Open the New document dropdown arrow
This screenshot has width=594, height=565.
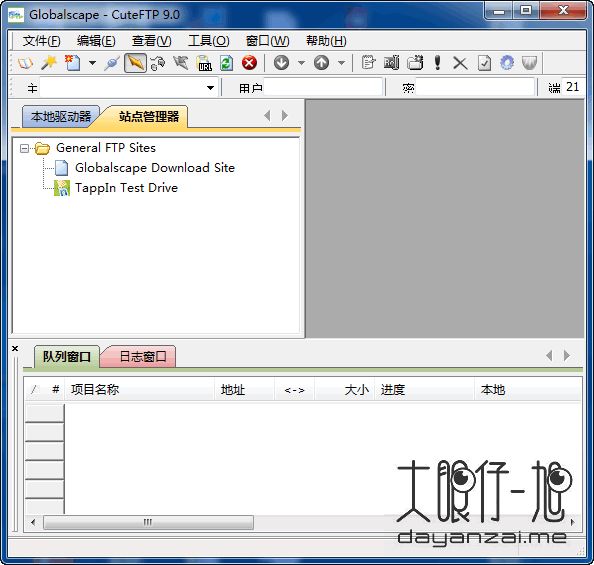[92, 63]
